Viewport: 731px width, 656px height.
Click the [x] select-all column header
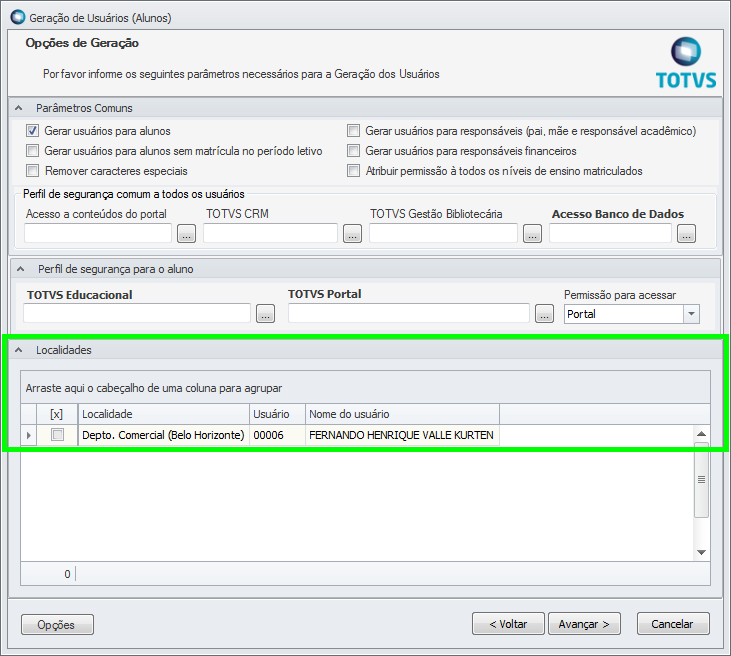pyautogui.click(x=57, y=414)
